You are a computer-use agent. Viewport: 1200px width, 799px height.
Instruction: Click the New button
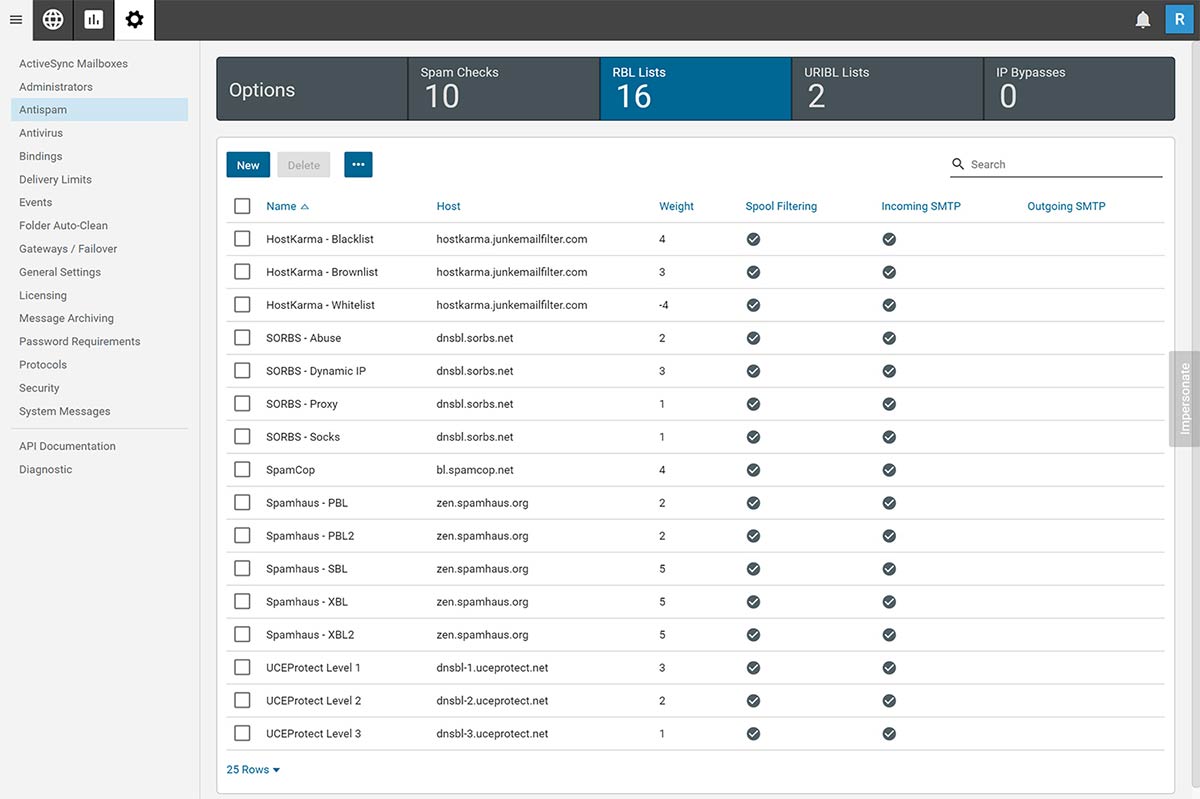click(x=248, y=165)
